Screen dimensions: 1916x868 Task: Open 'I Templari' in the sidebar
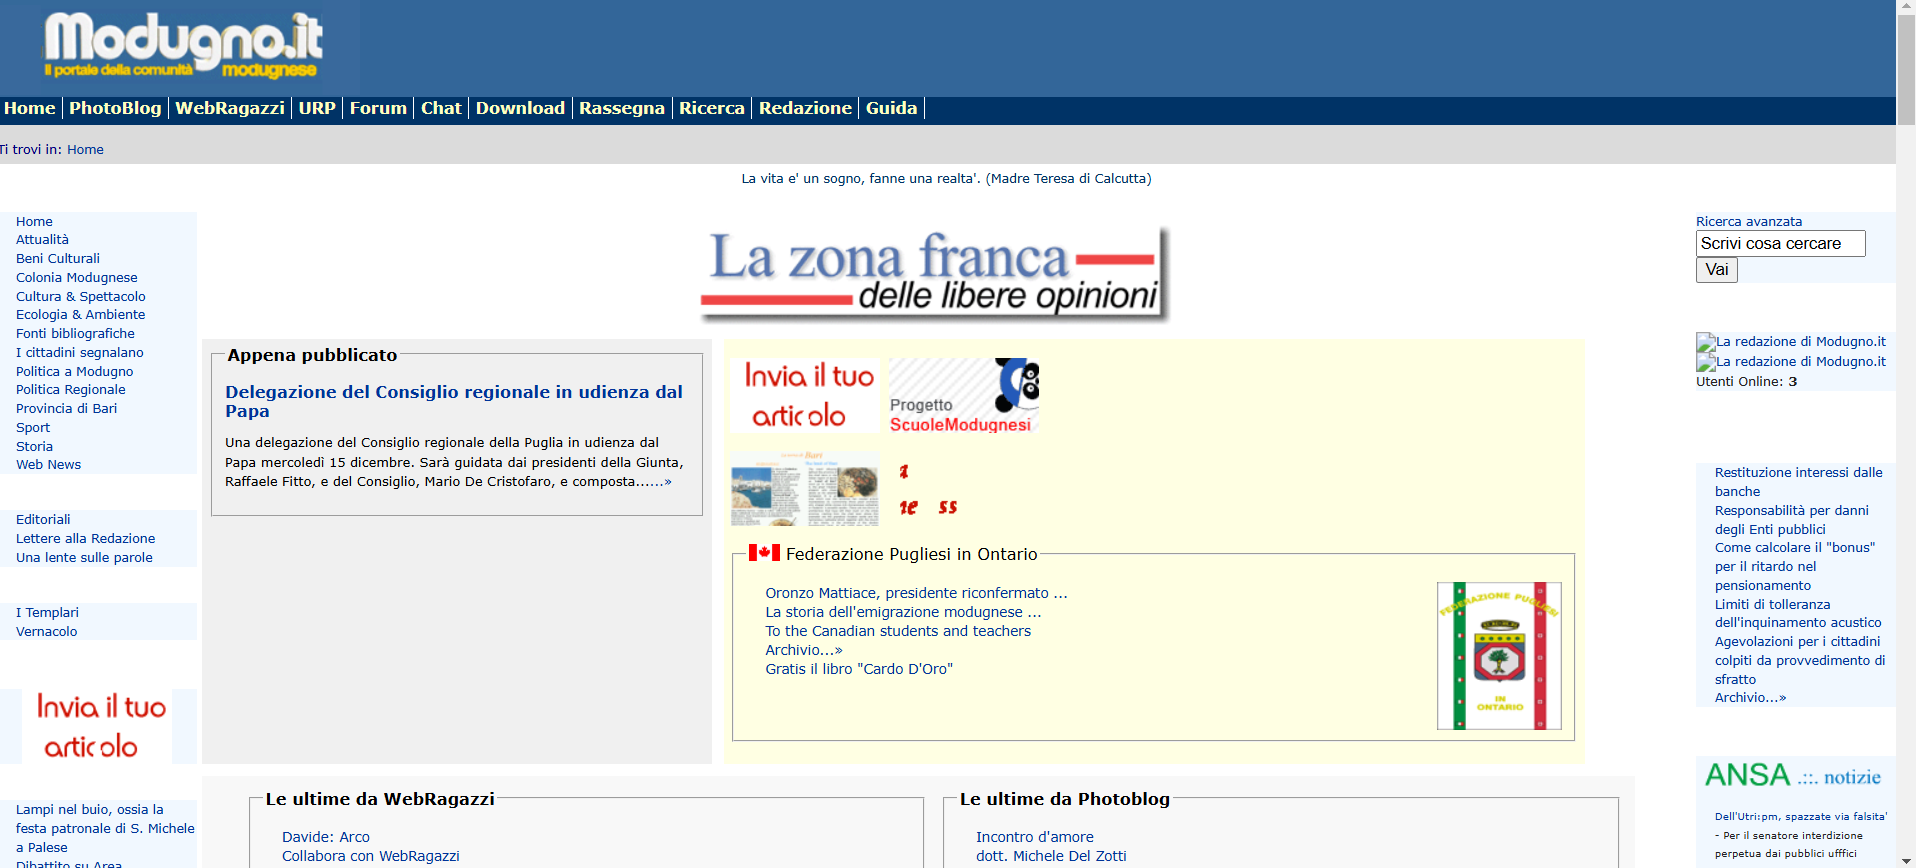[x=47, y=613]
